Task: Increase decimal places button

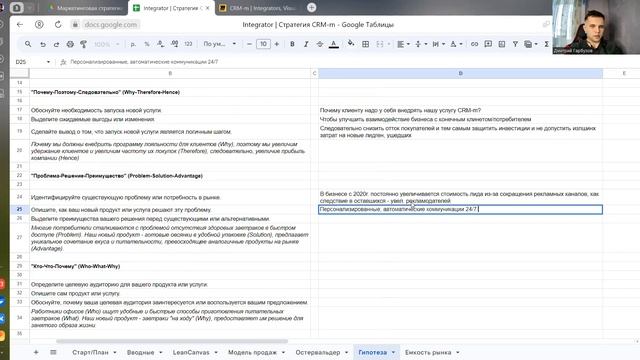Action: tap(174, 44)
